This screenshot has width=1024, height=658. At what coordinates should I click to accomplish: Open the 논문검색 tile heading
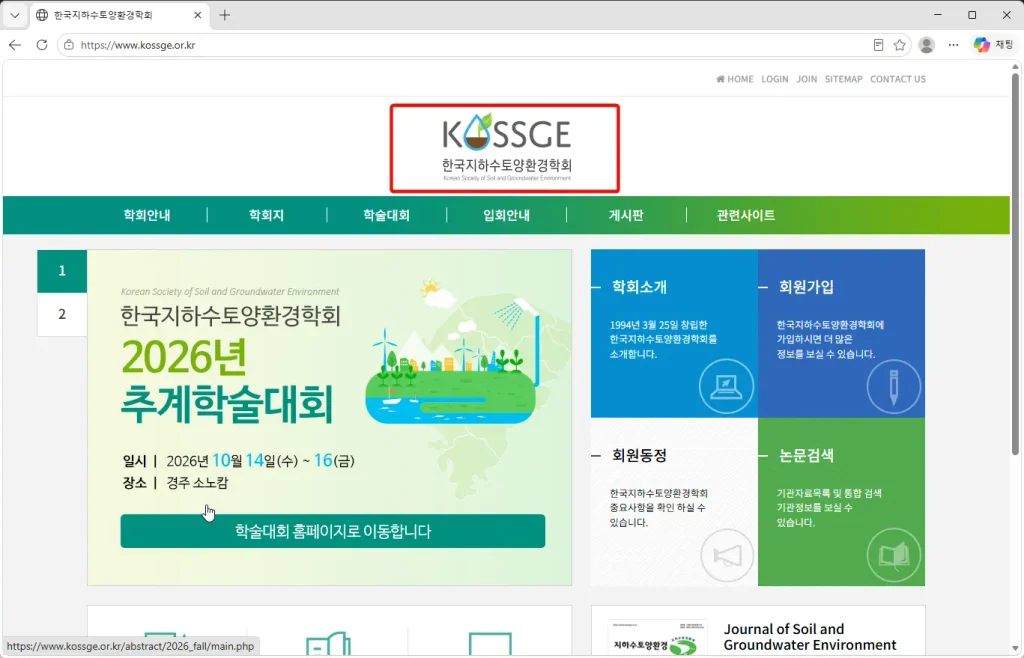[806, 456]
